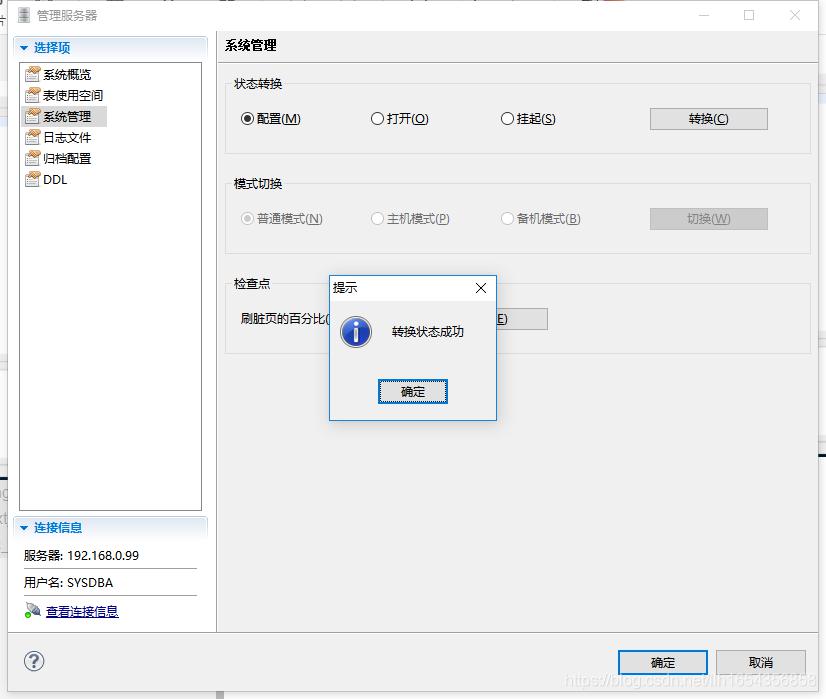
Task: Click the 切换(W) button
Action: pos(709,219)
